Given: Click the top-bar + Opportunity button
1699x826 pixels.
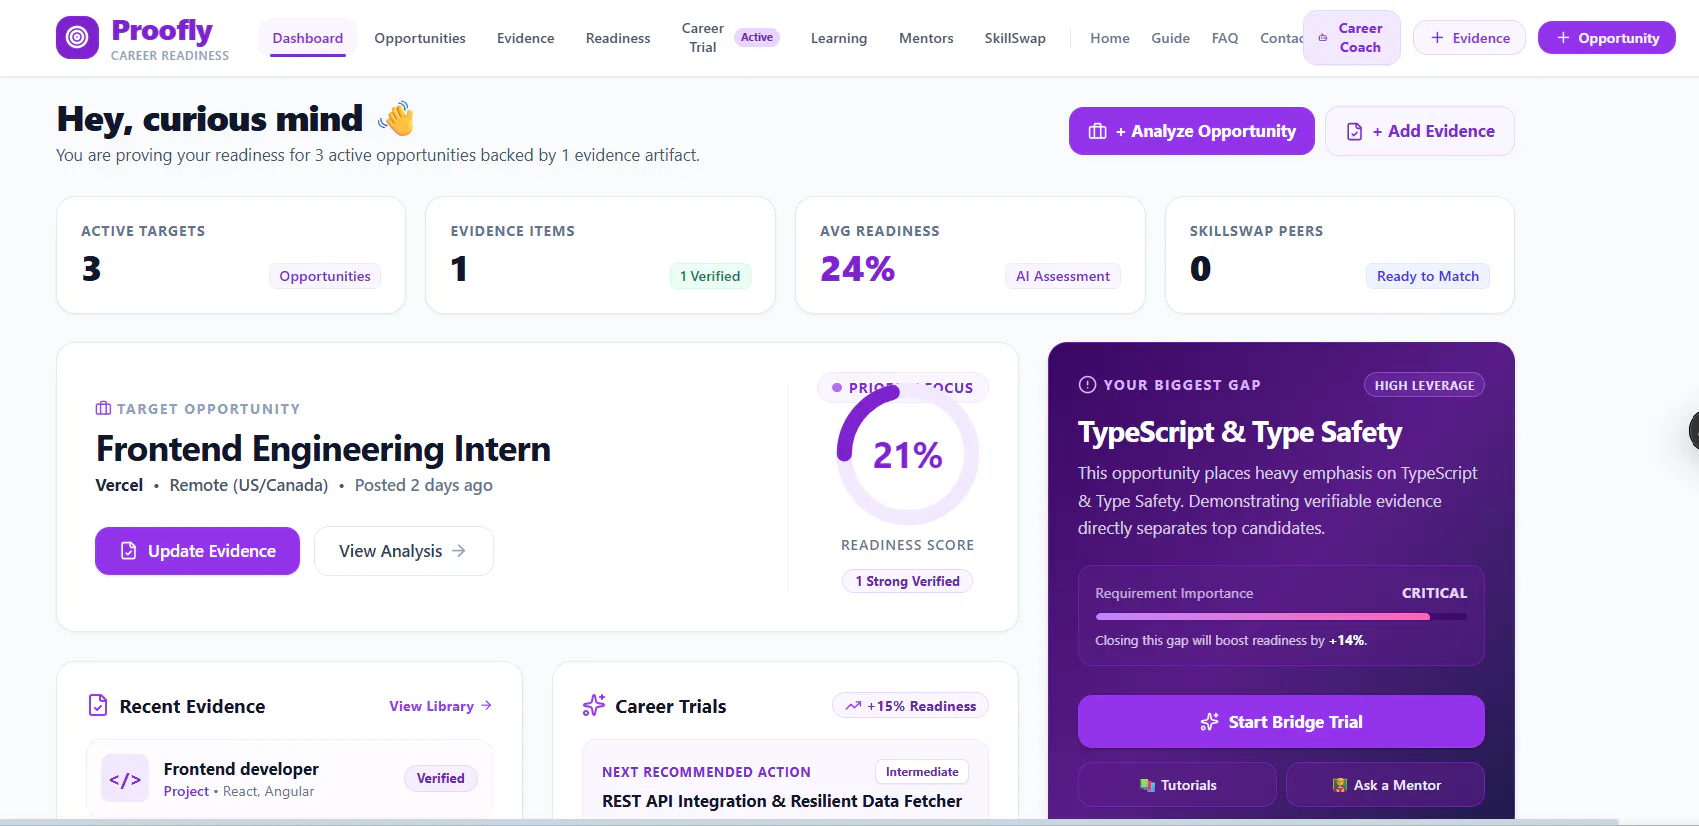Looking at the screenshot, I should 1607,38.
